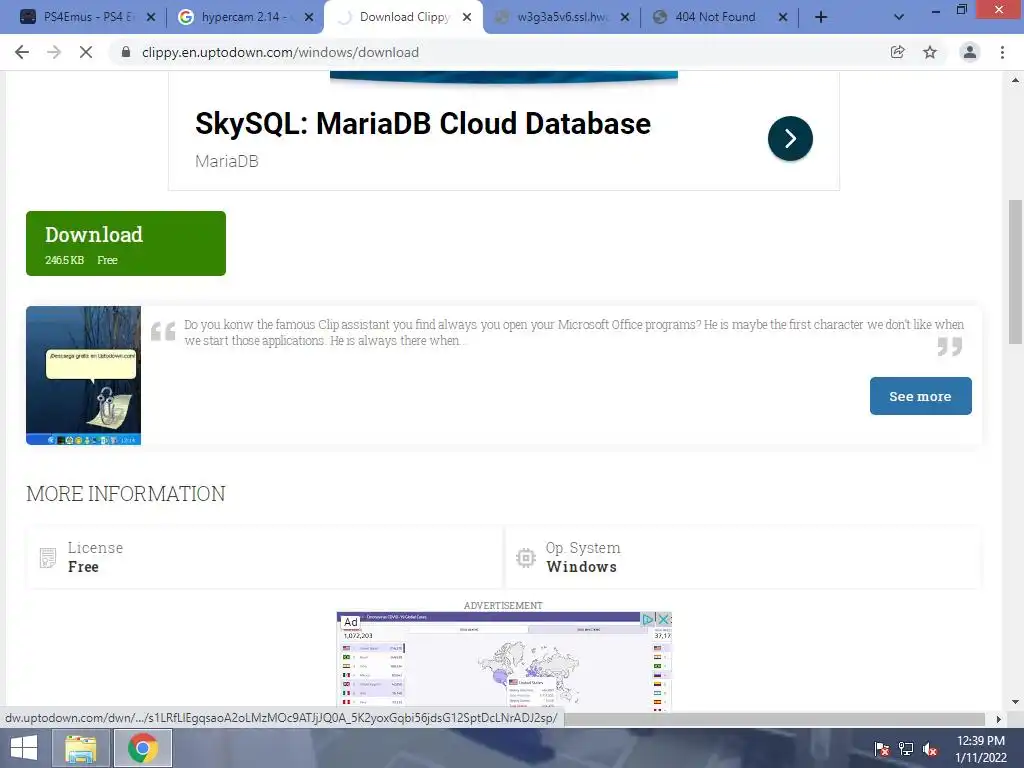This screenshot has width=1024, height=768.
Task: Go back to the previous page
Action: coord(22,52)
